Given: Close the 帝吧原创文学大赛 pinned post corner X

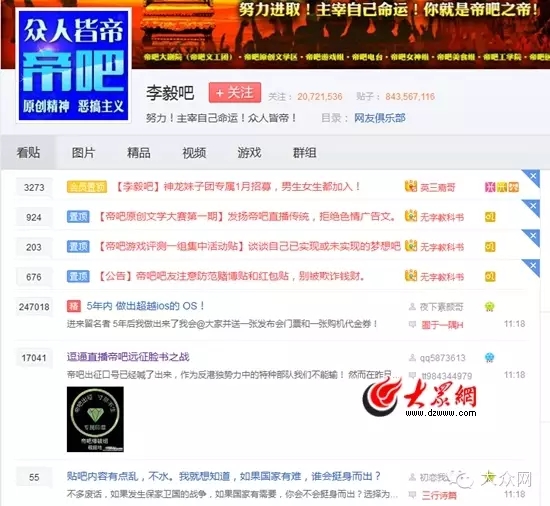Looking at the screenshot, I should click(x=533, y=205).
